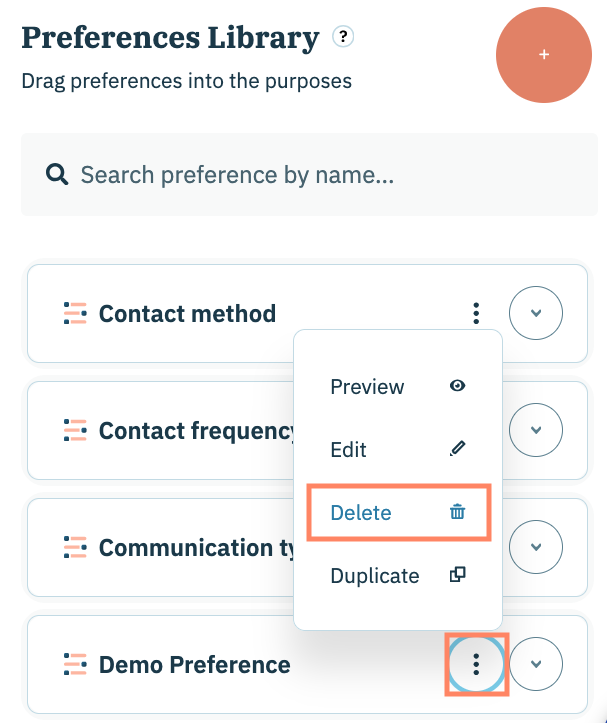The width and height of the screenshot is (607, 723).
Task: Expand the Contact frequency preference
Action: pyautogui.click(x=536, y=431)
